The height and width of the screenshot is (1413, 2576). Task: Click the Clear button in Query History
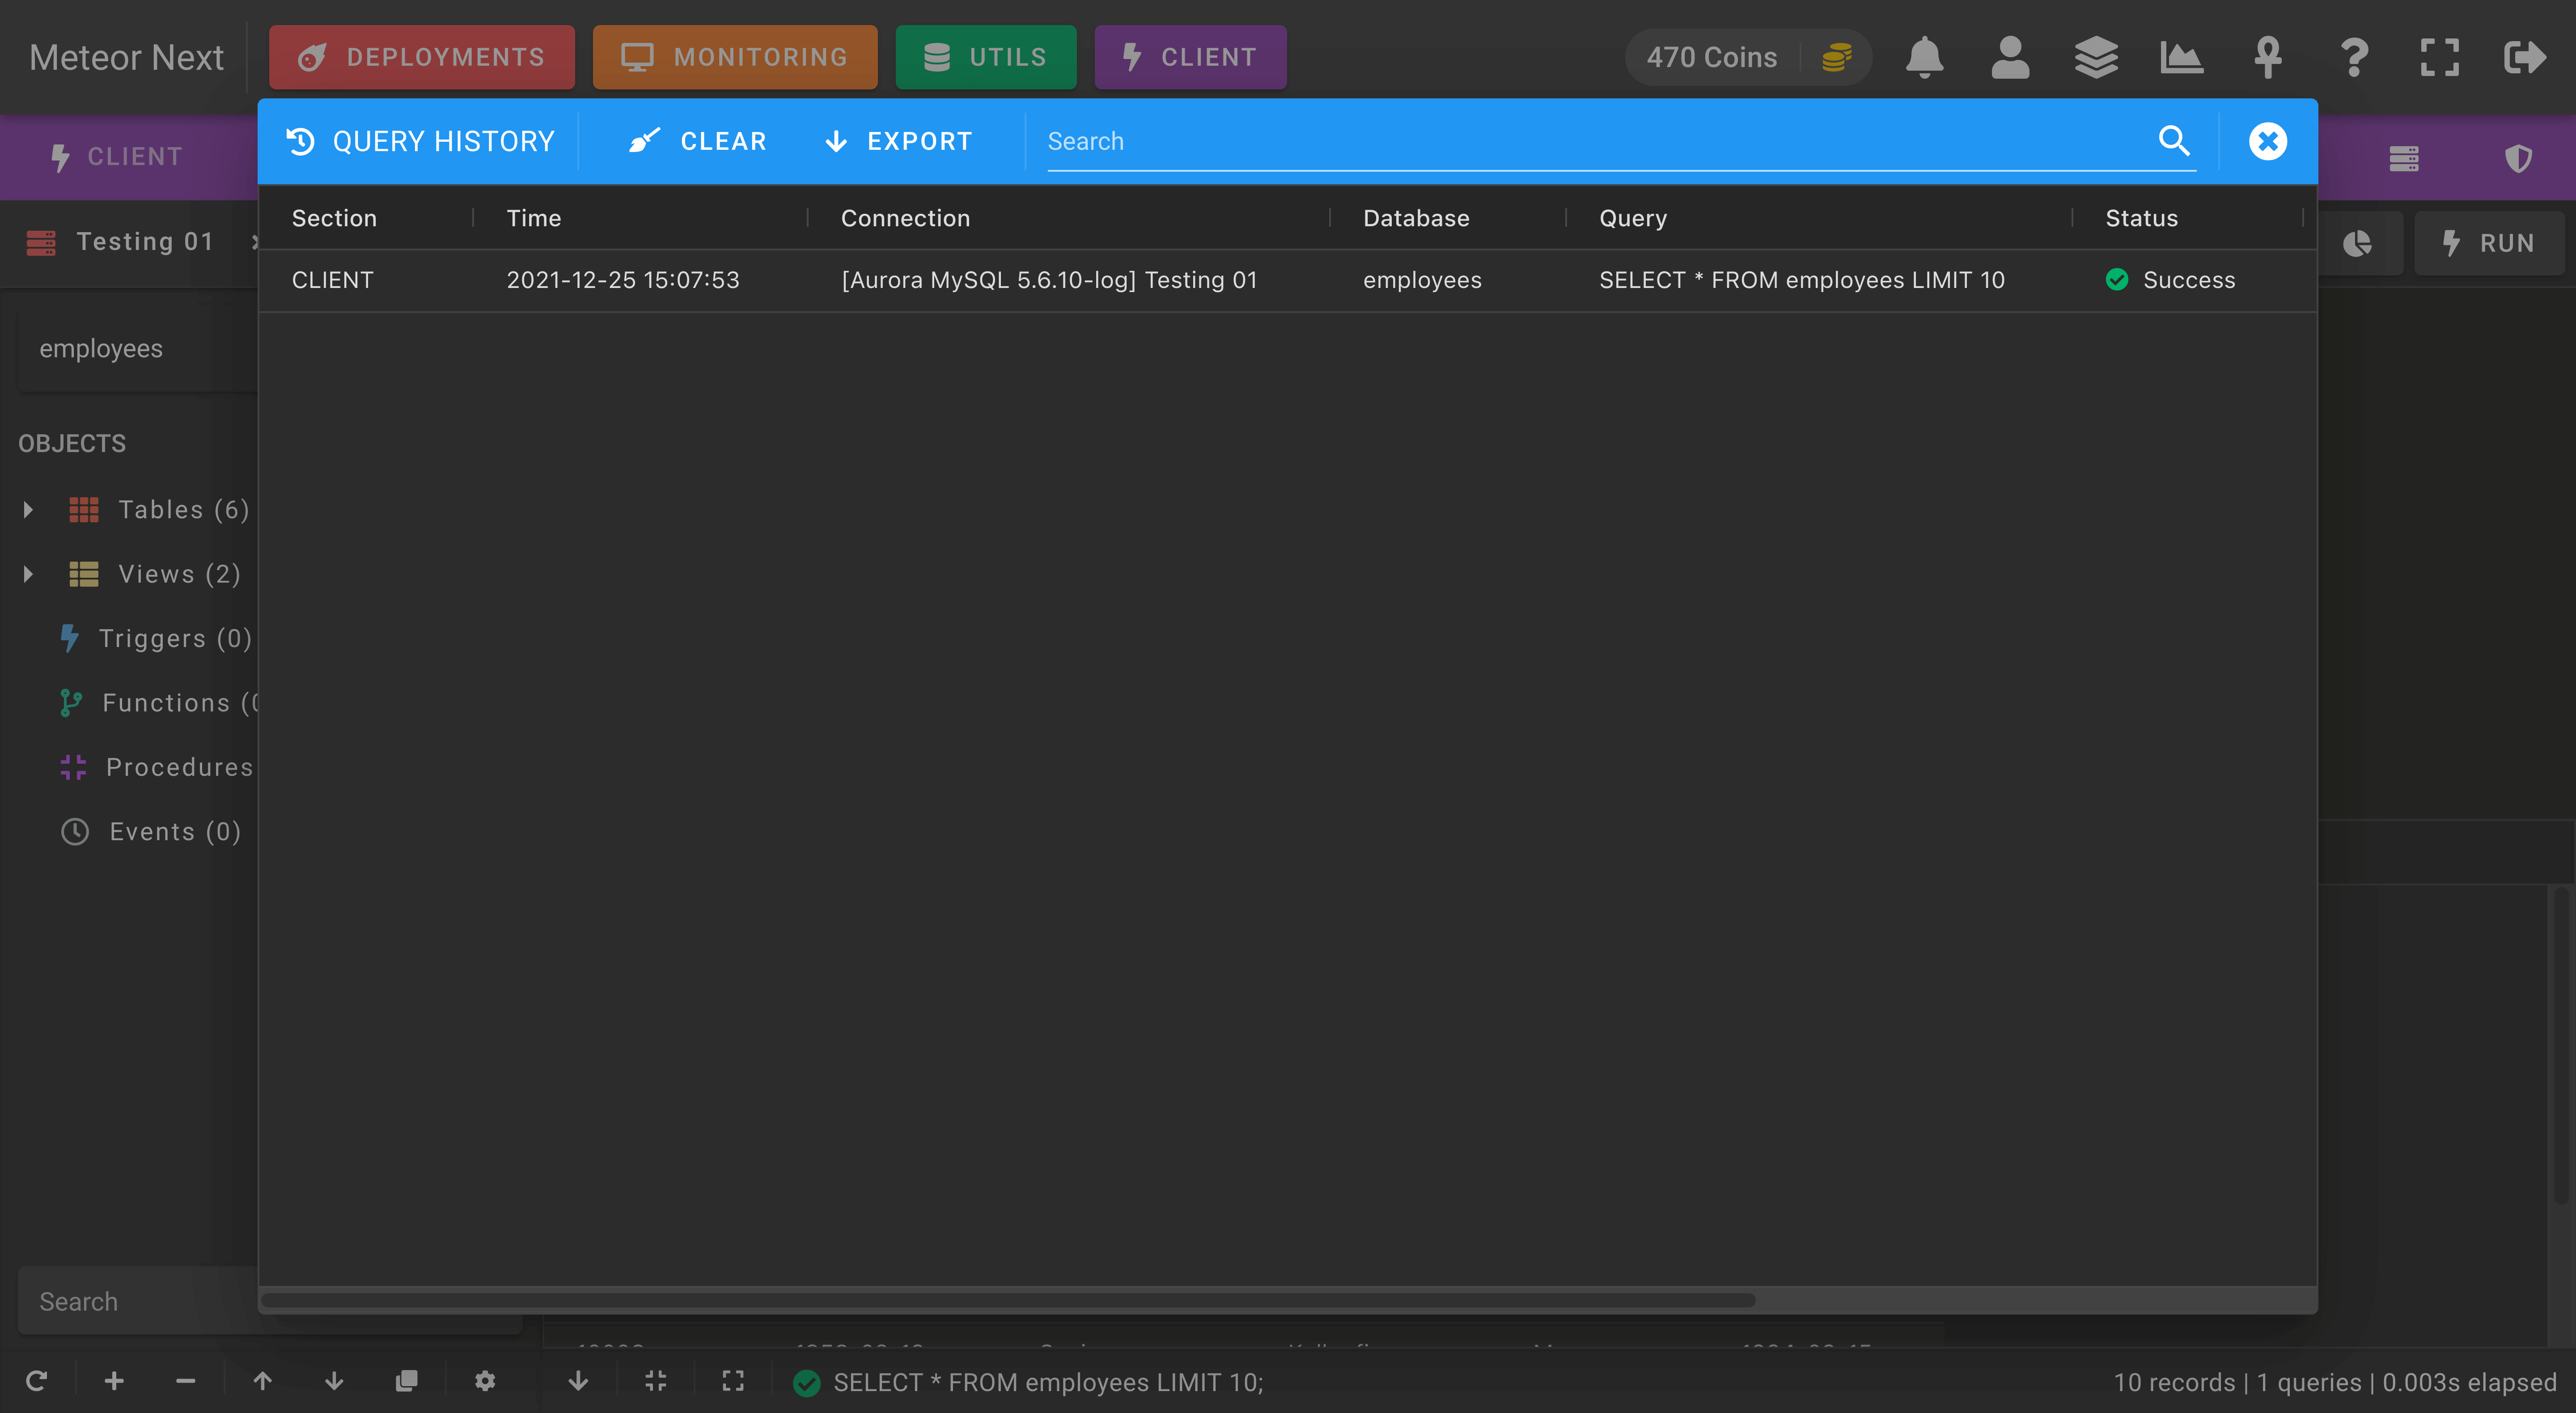coord(698,141)
